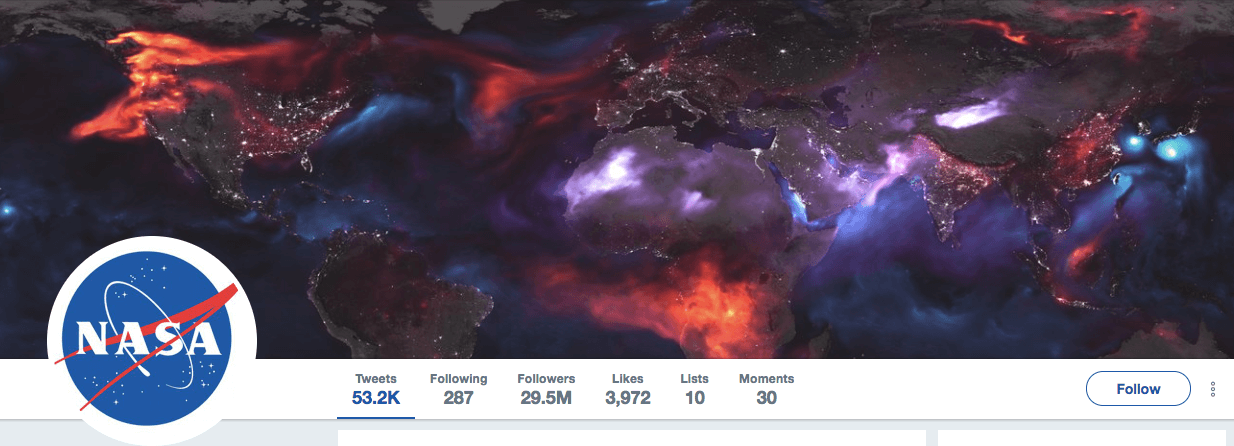The height and width of the screenshot is (446, 1234).
Task: Open the NASA profile avatar logo
Action: click(152, 341)
